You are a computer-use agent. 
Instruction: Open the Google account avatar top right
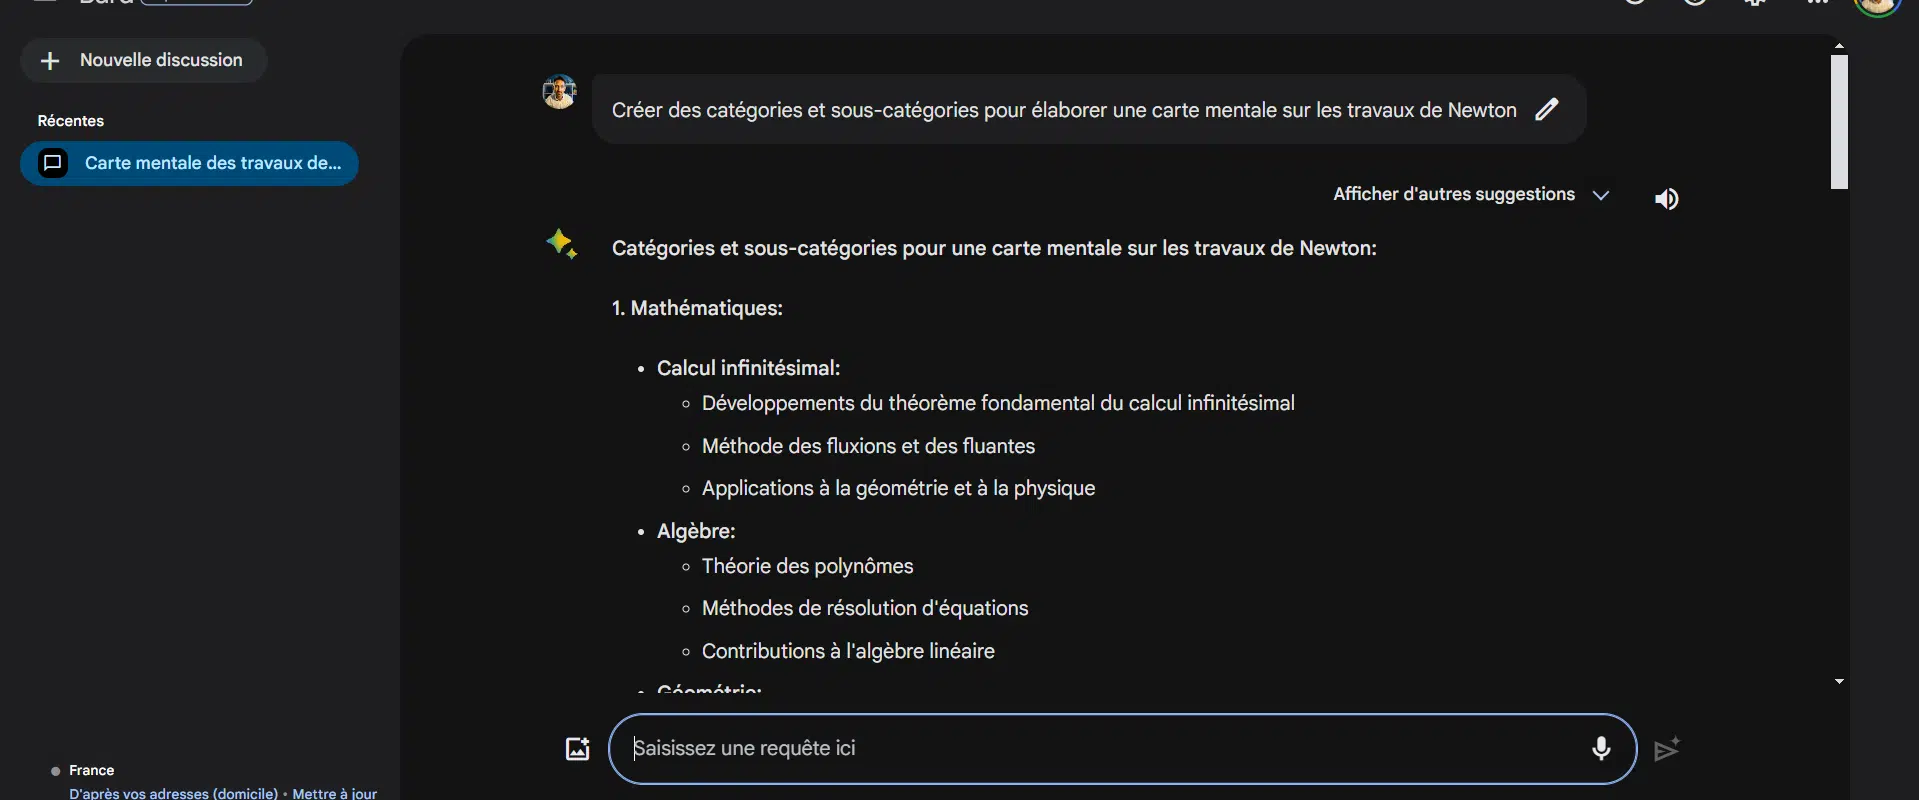1877,6
